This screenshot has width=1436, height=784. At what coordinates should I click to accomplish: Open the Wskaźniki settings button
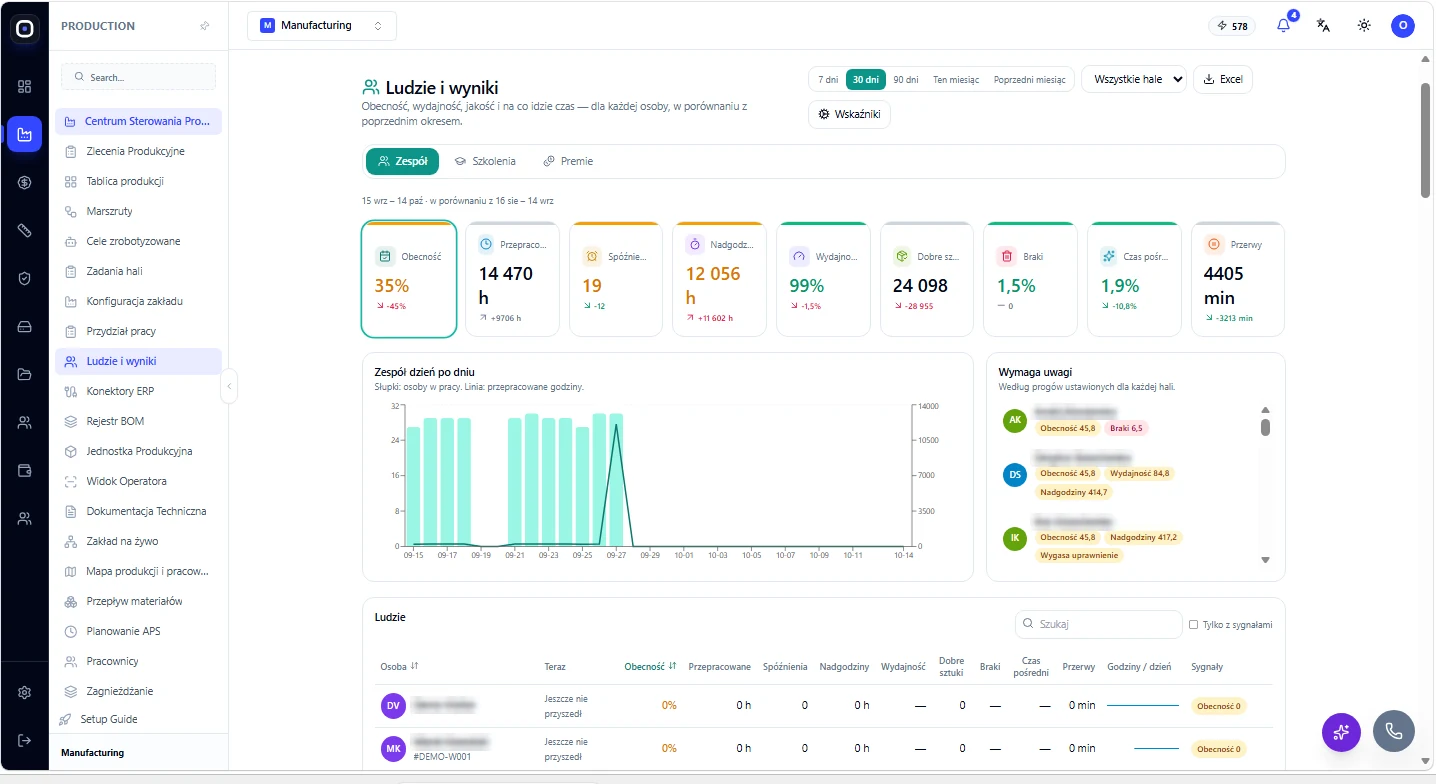[849, 115]
